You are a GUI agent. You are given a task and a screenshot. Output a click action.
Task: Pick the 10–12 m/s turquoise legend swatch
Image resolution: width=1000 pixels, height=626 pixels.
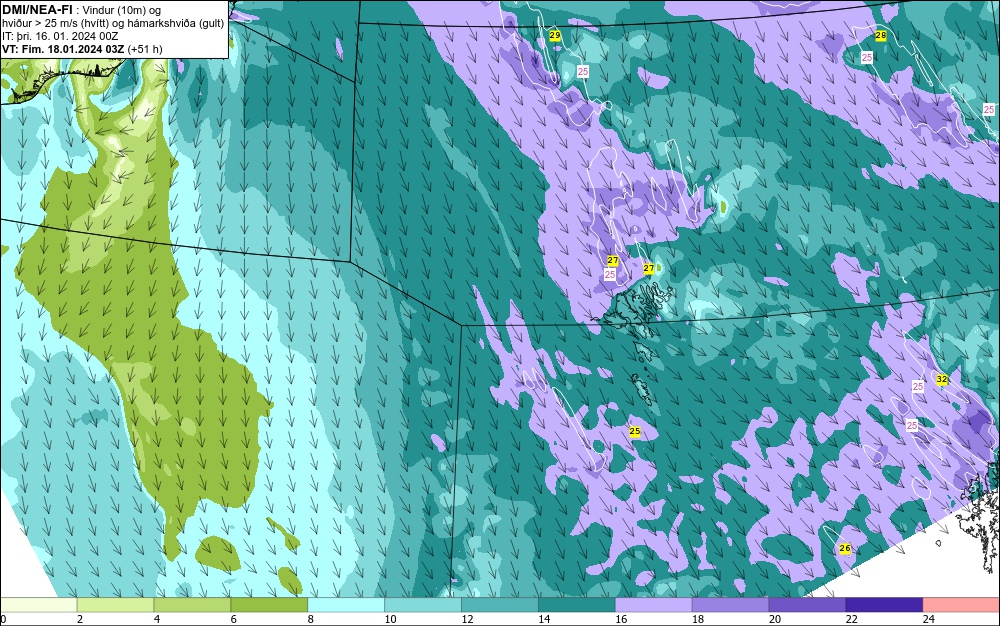[423, 604]
